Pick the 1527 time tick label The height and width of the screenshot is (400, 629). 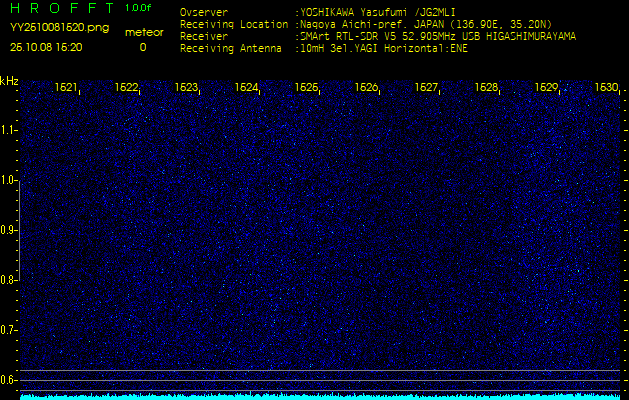pos(426,88)
